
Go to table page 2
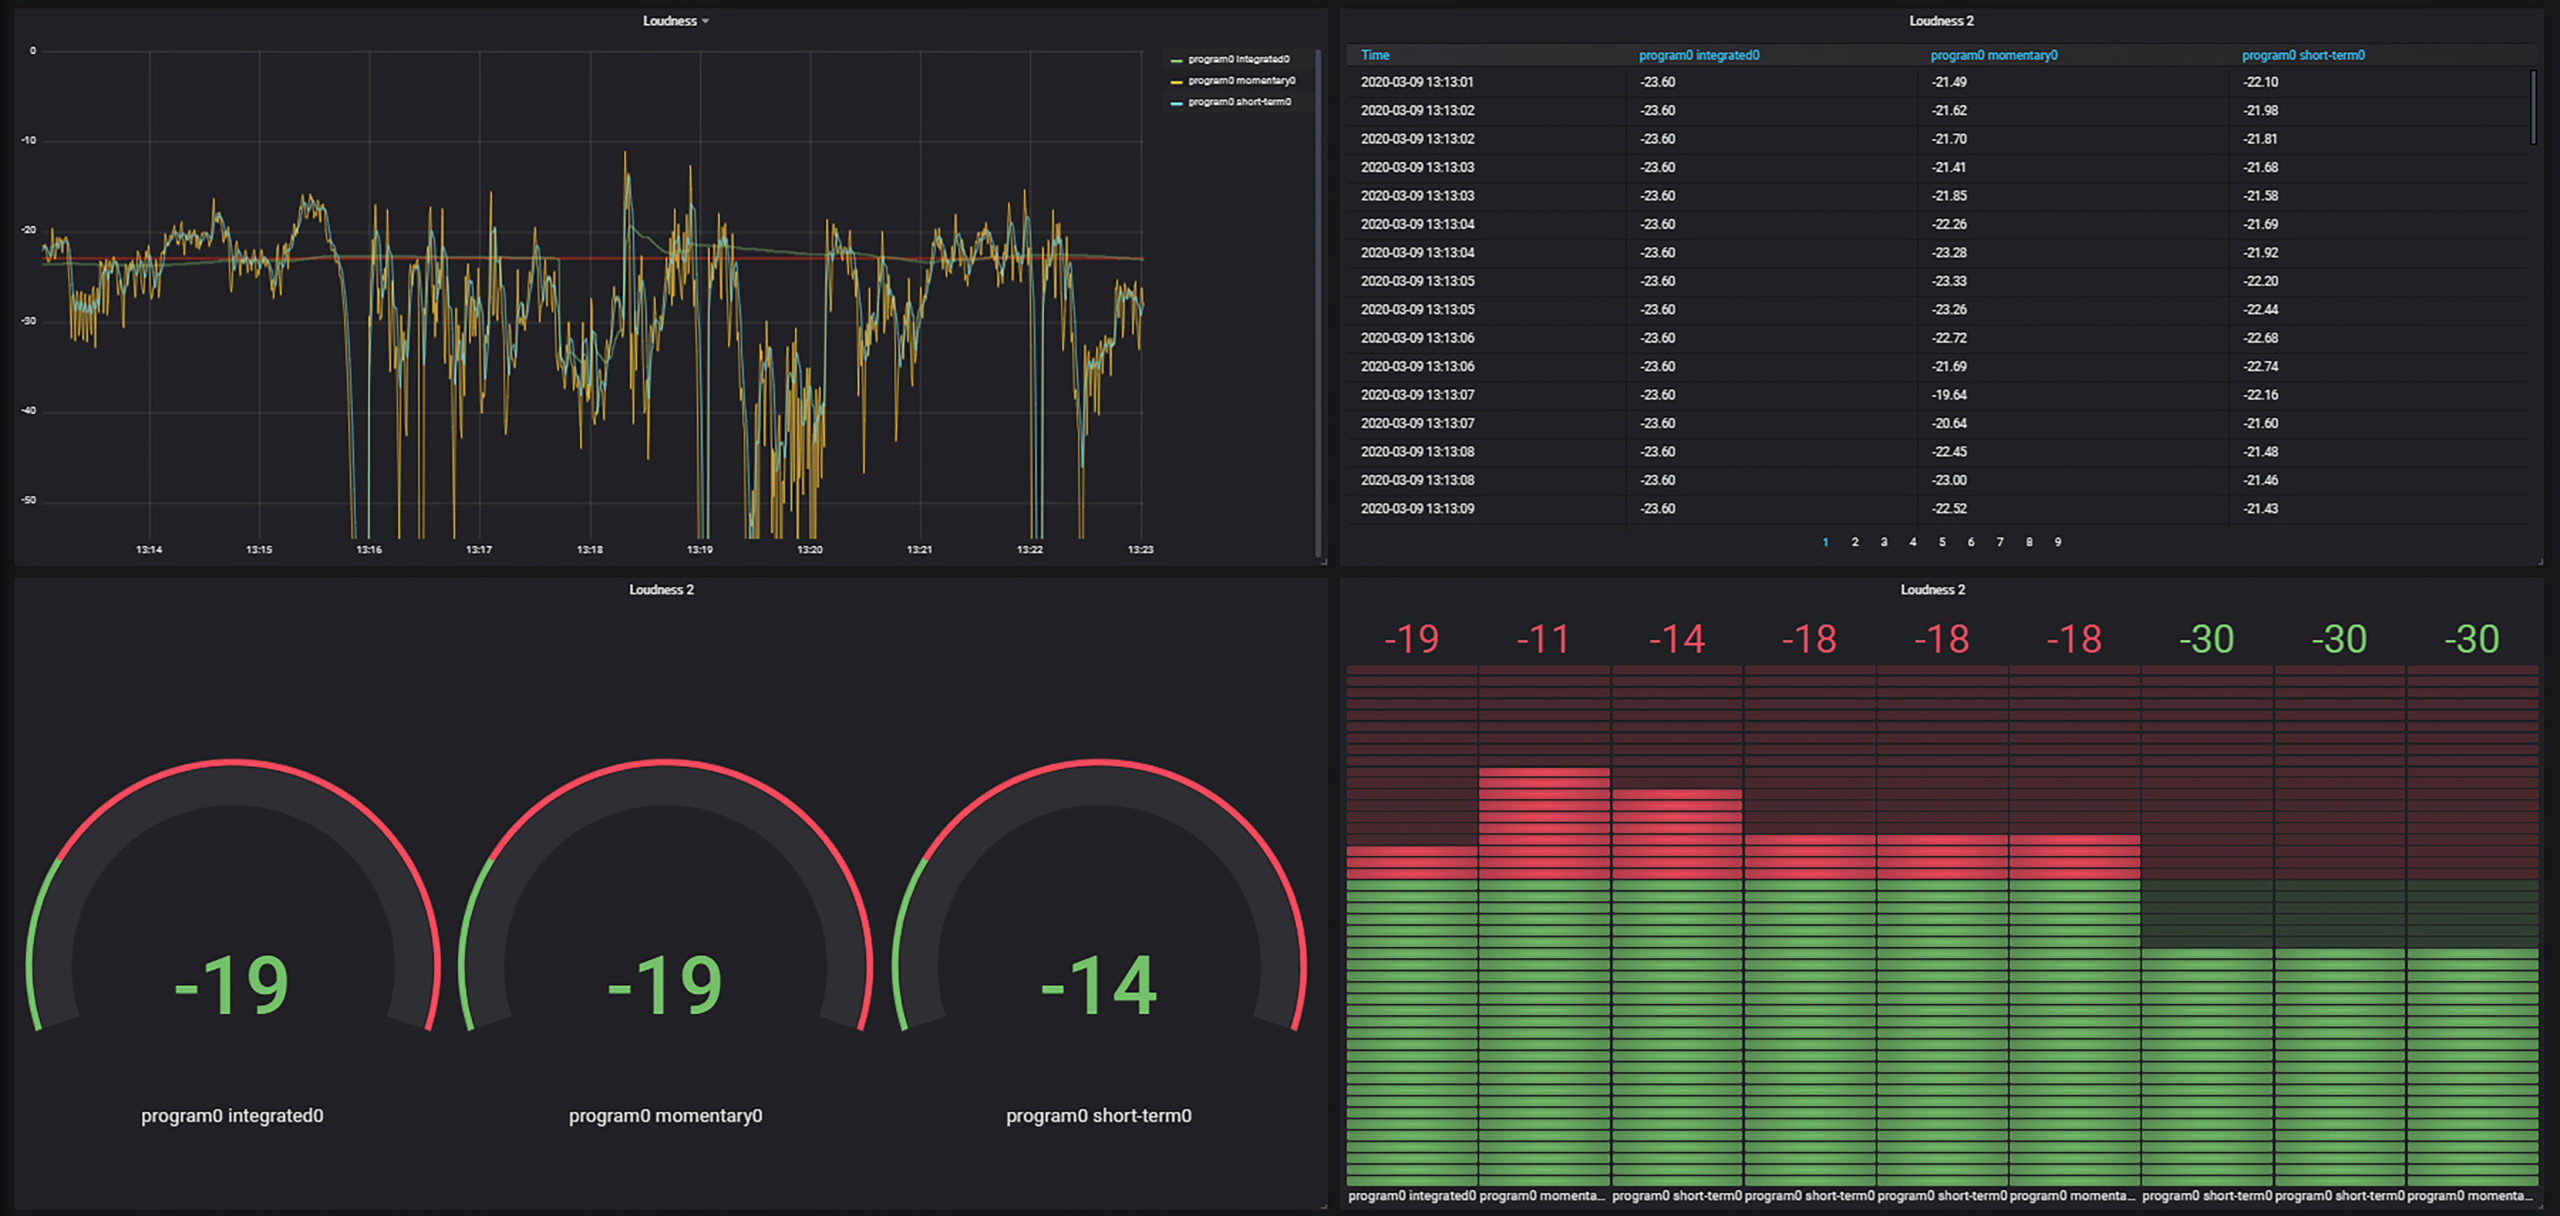(1855, 542)
